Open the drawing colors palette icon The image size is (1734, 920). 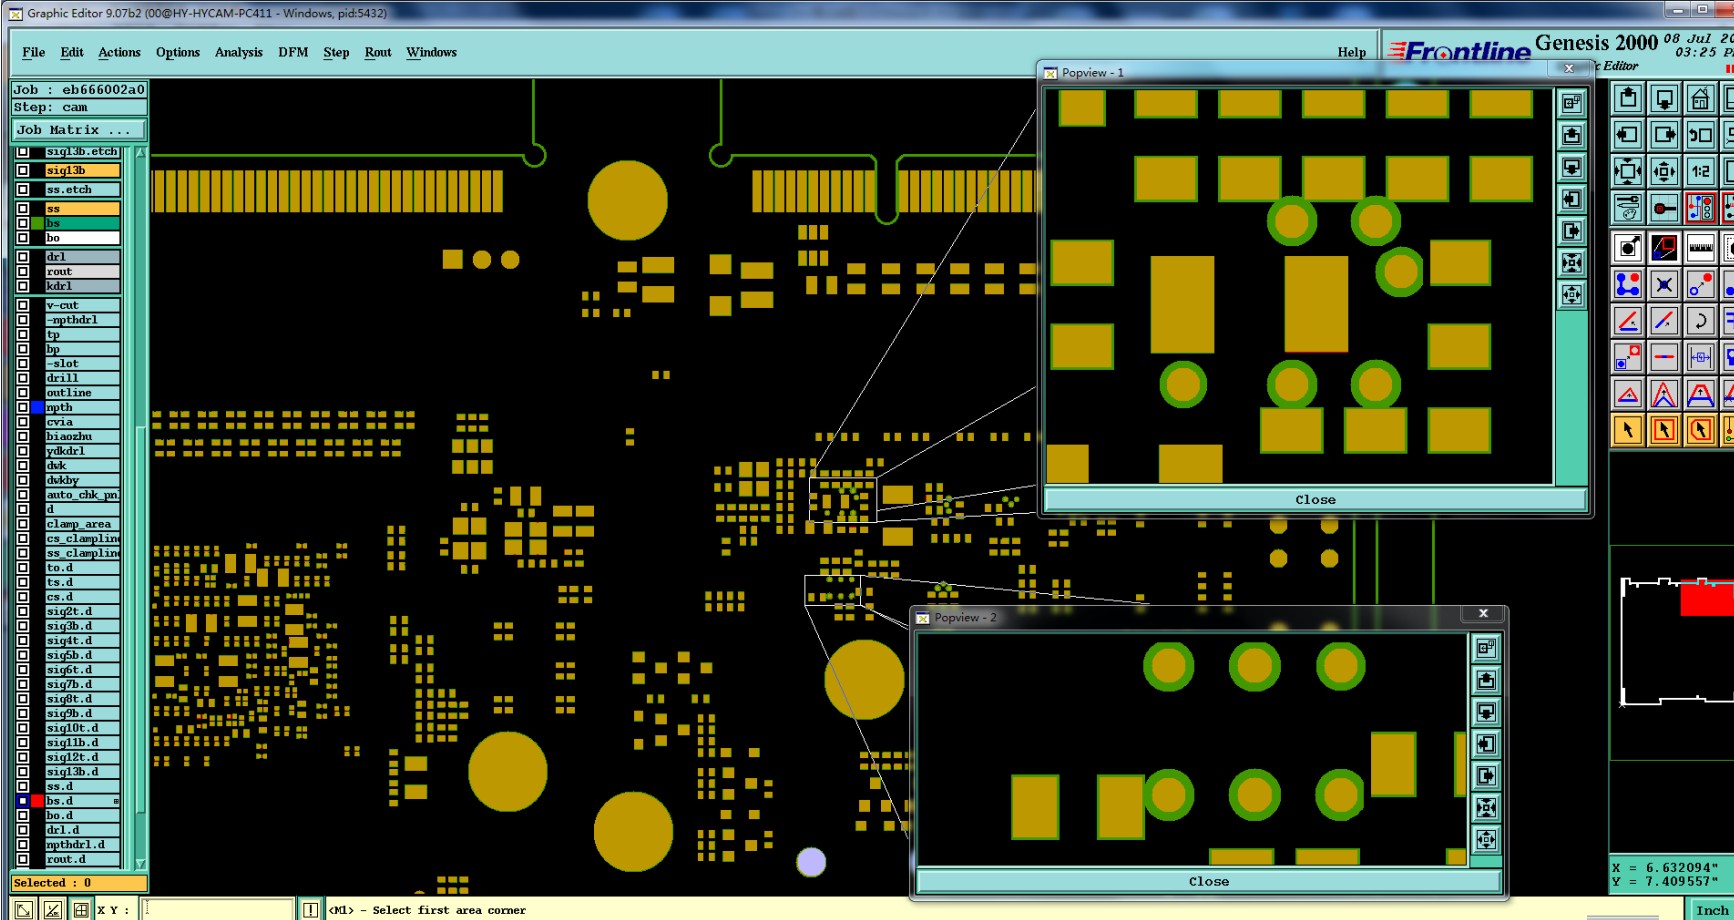point(1628,208)
